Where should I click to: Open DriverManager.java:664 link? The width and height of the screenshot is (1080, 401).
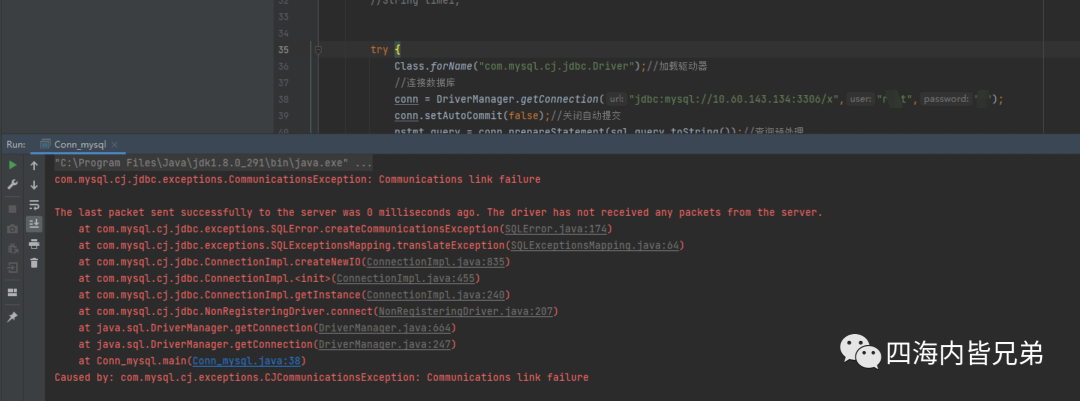point(386,328)
